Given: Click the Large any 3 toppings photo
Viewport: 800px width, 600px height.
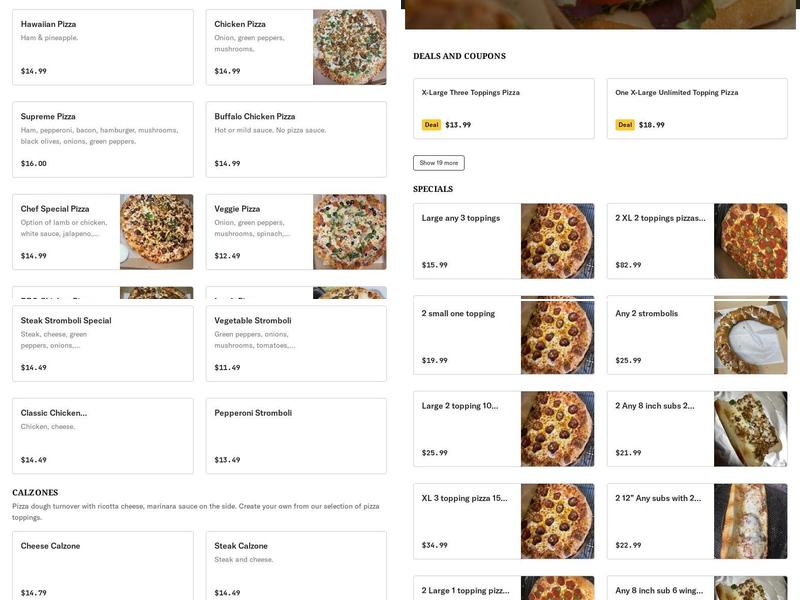Looking at the screenshot, I should (557, 241).
